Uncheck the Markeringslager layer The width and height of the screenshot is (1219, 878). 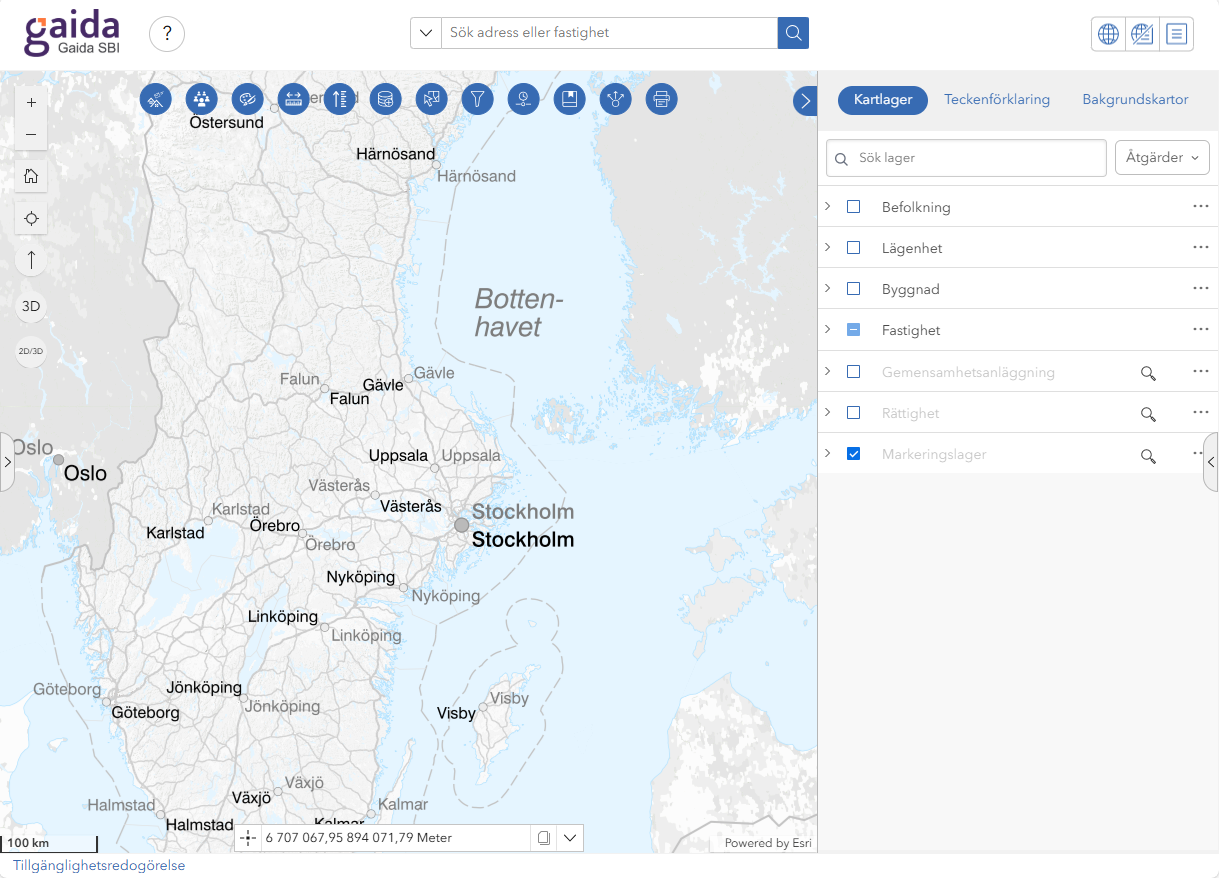pos(853,454)
